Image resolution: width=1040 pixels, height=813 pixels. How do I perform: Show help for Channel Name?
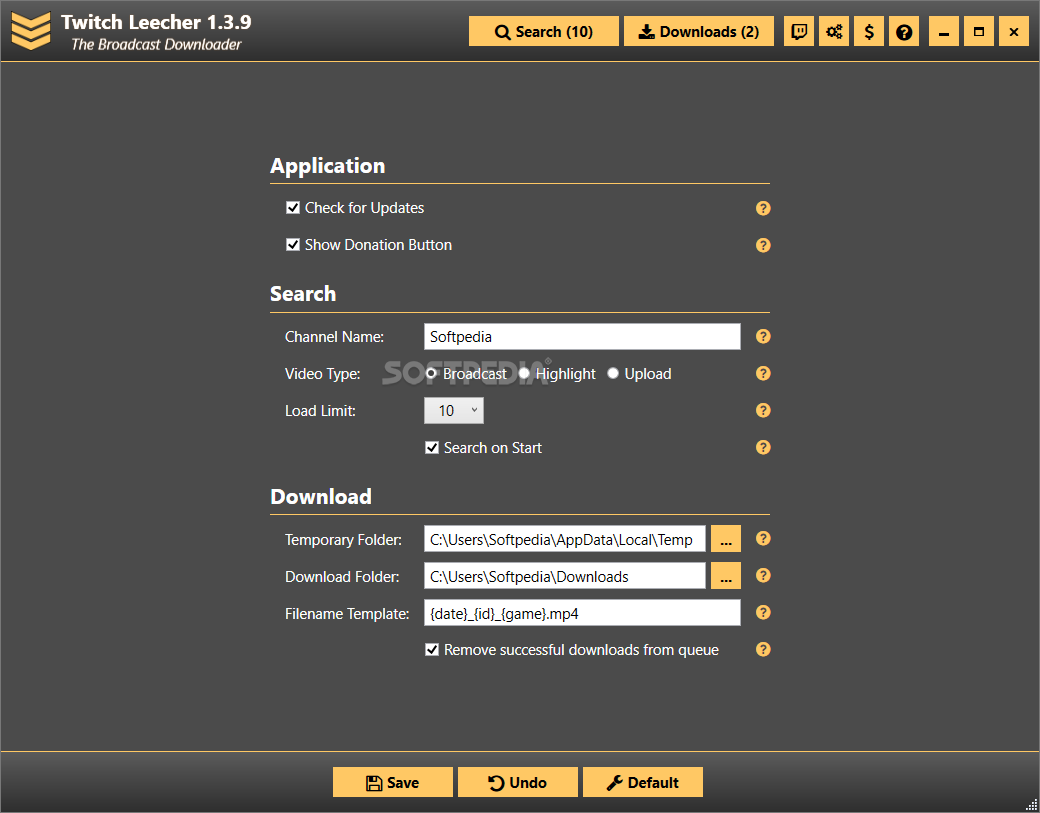763,336
